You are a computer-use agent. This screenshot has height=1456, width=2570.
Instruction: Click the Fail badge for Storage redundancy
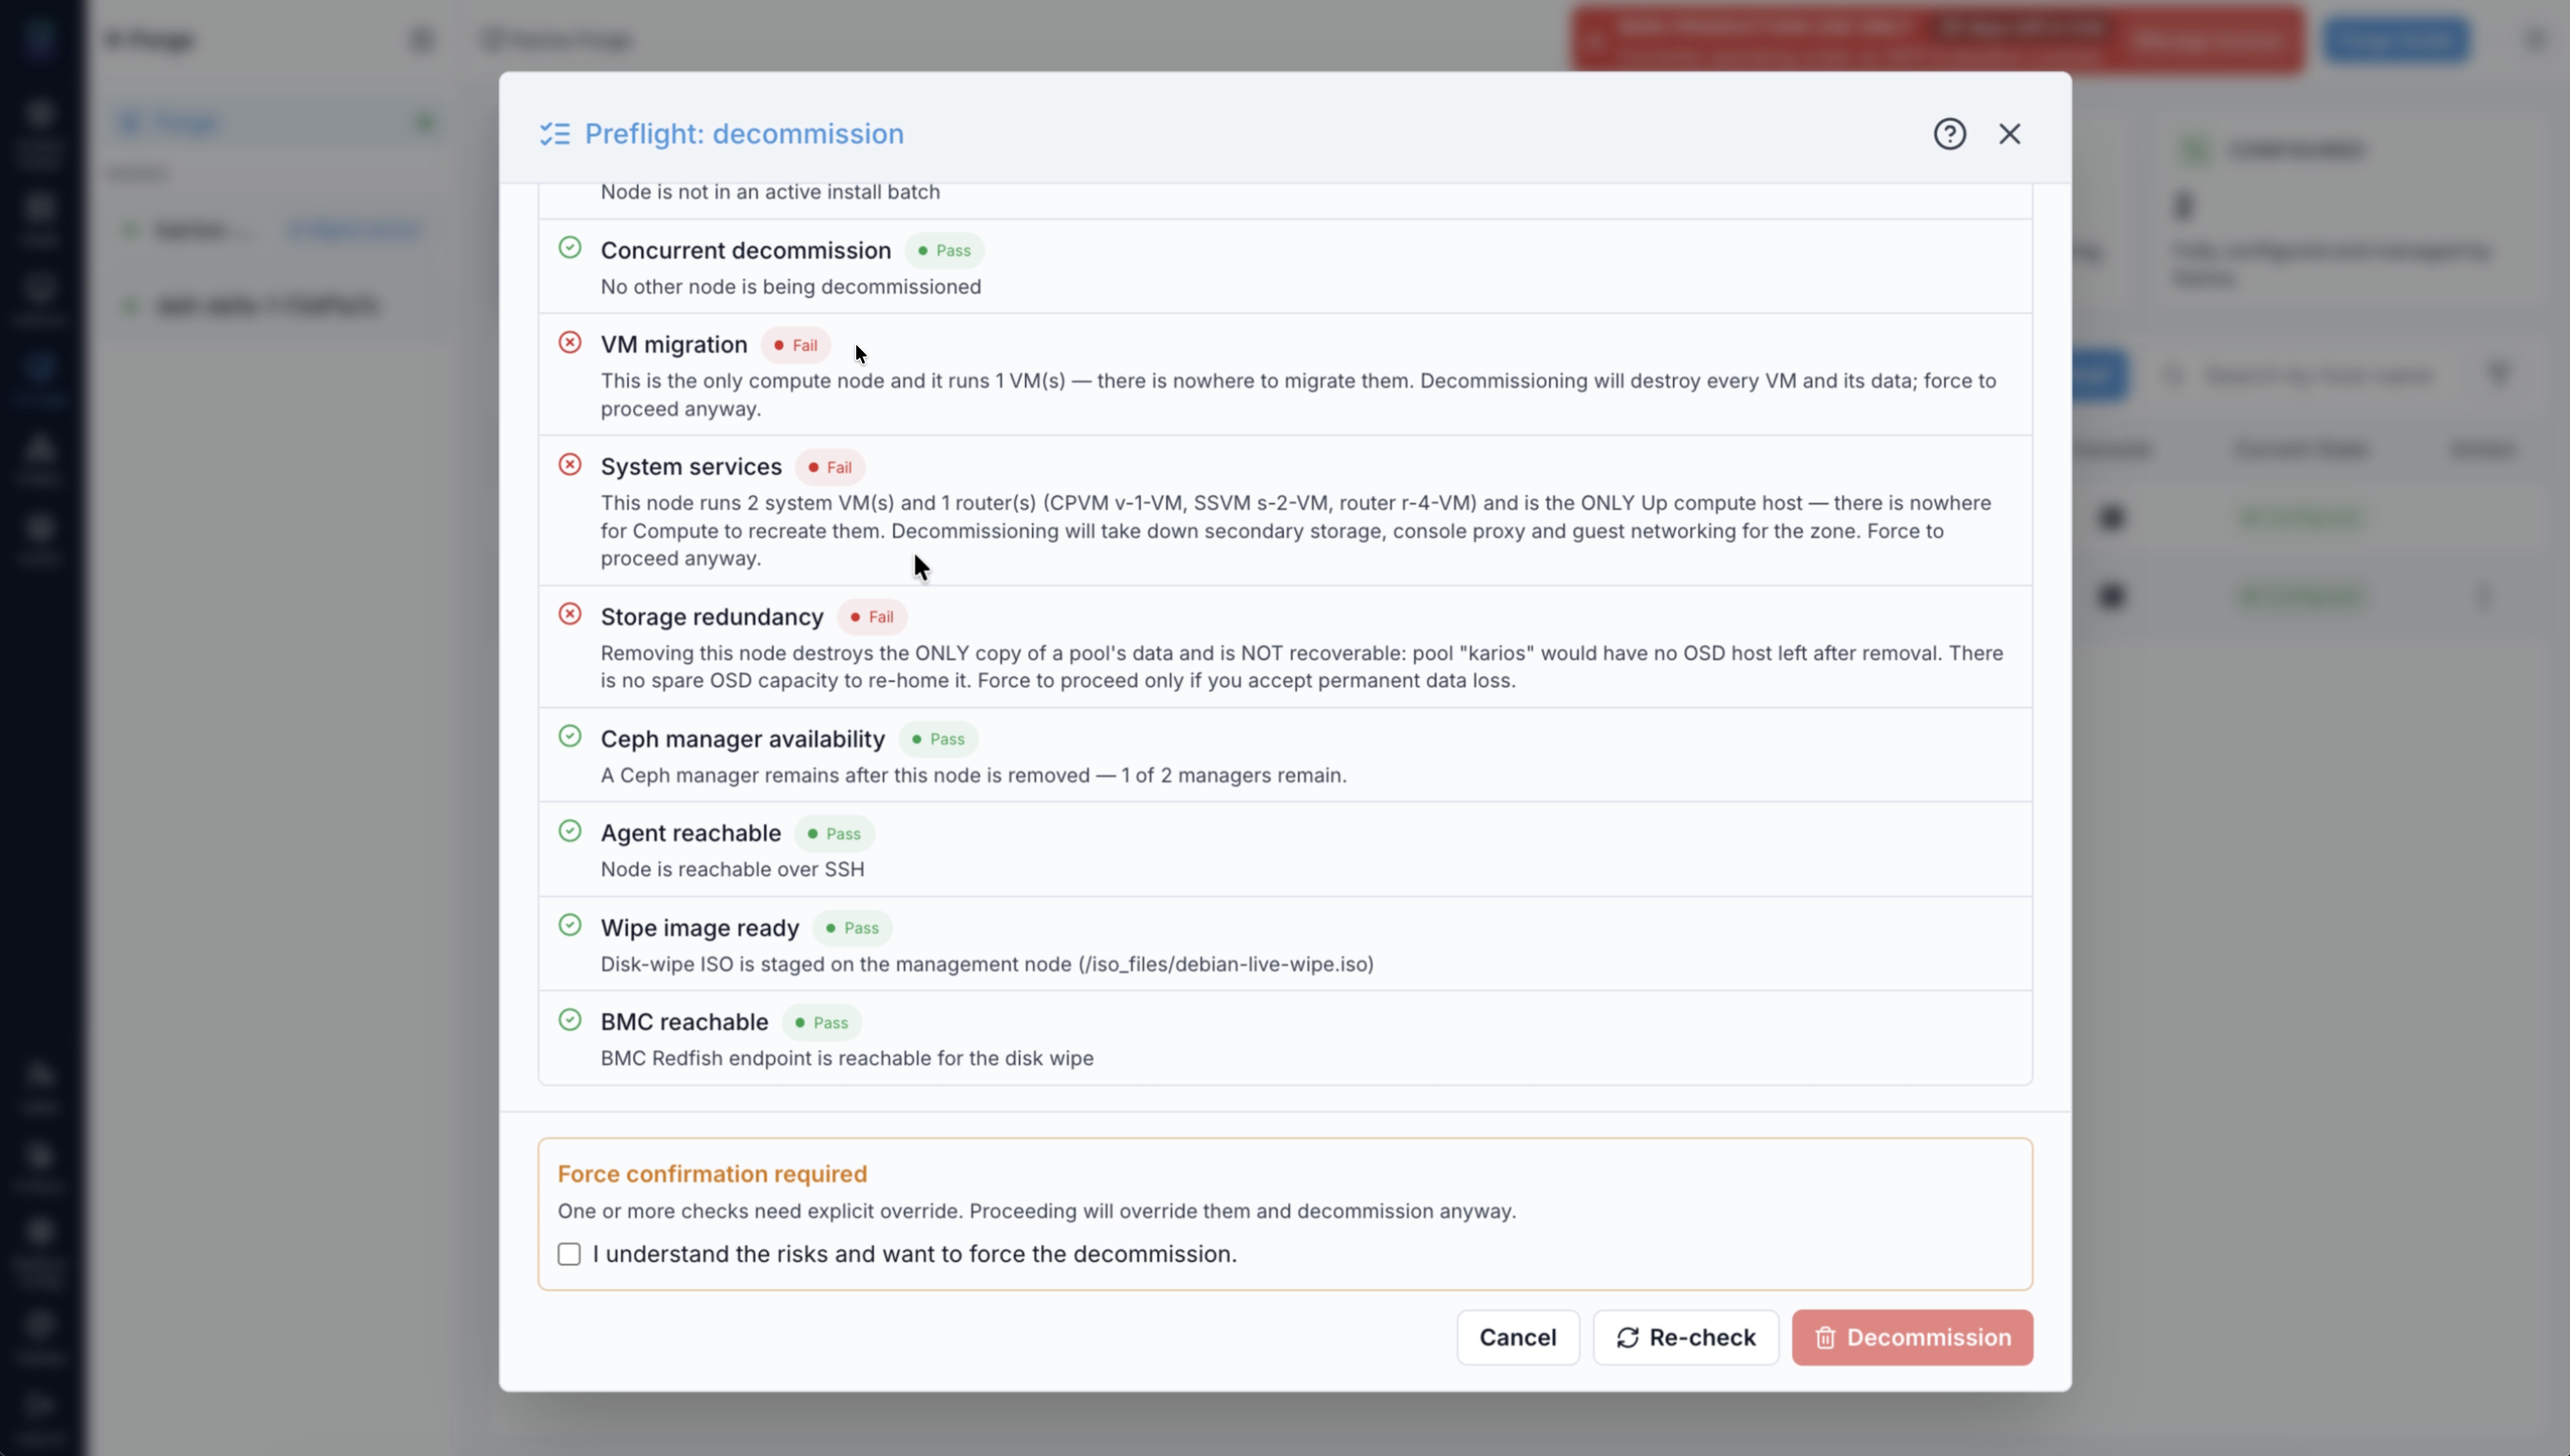pos(872,617)
